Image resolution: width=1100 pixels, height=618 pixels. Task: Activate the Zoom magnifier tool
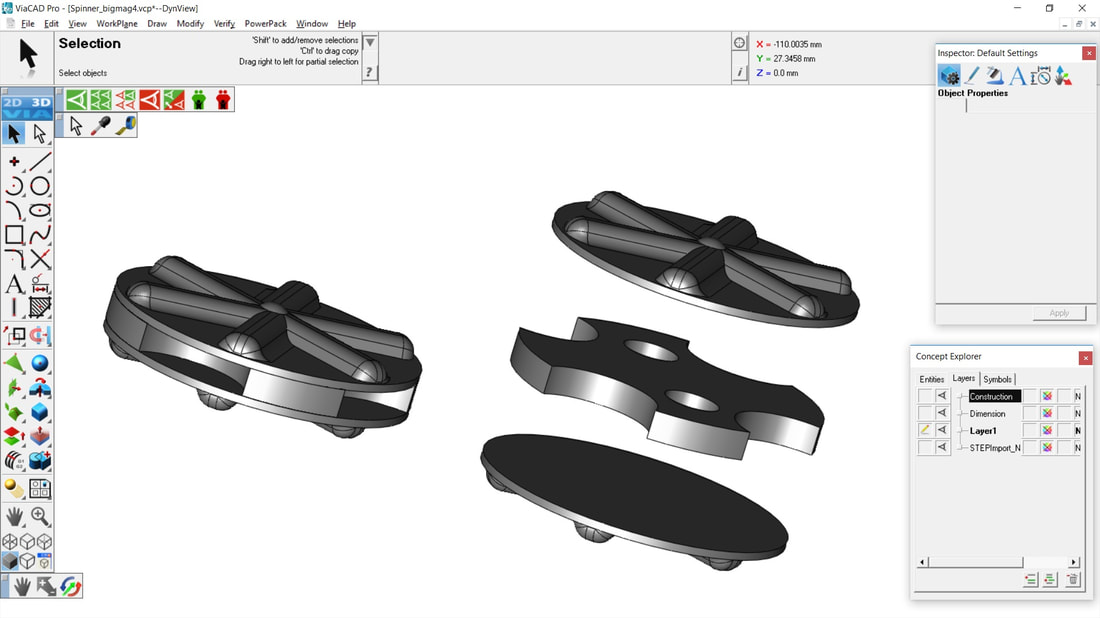[x=40, y=516]
